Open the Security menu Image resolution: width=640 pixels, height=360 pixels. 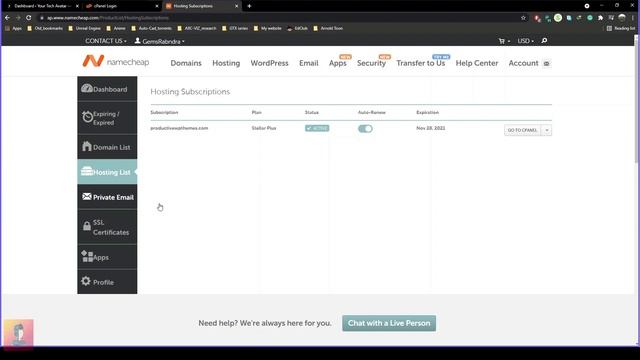371,63
